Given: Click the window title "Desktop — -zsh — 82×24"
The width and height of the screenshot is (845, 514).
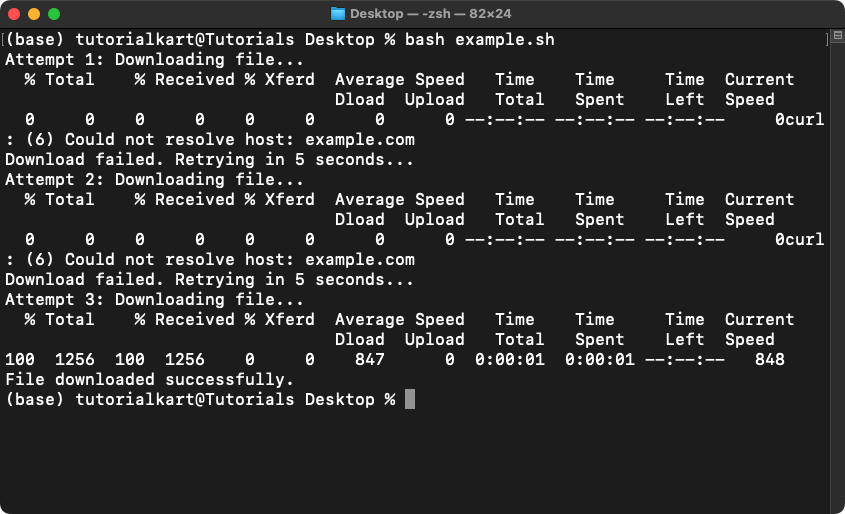Looking at the screenshot, I should tap(431, 14).
